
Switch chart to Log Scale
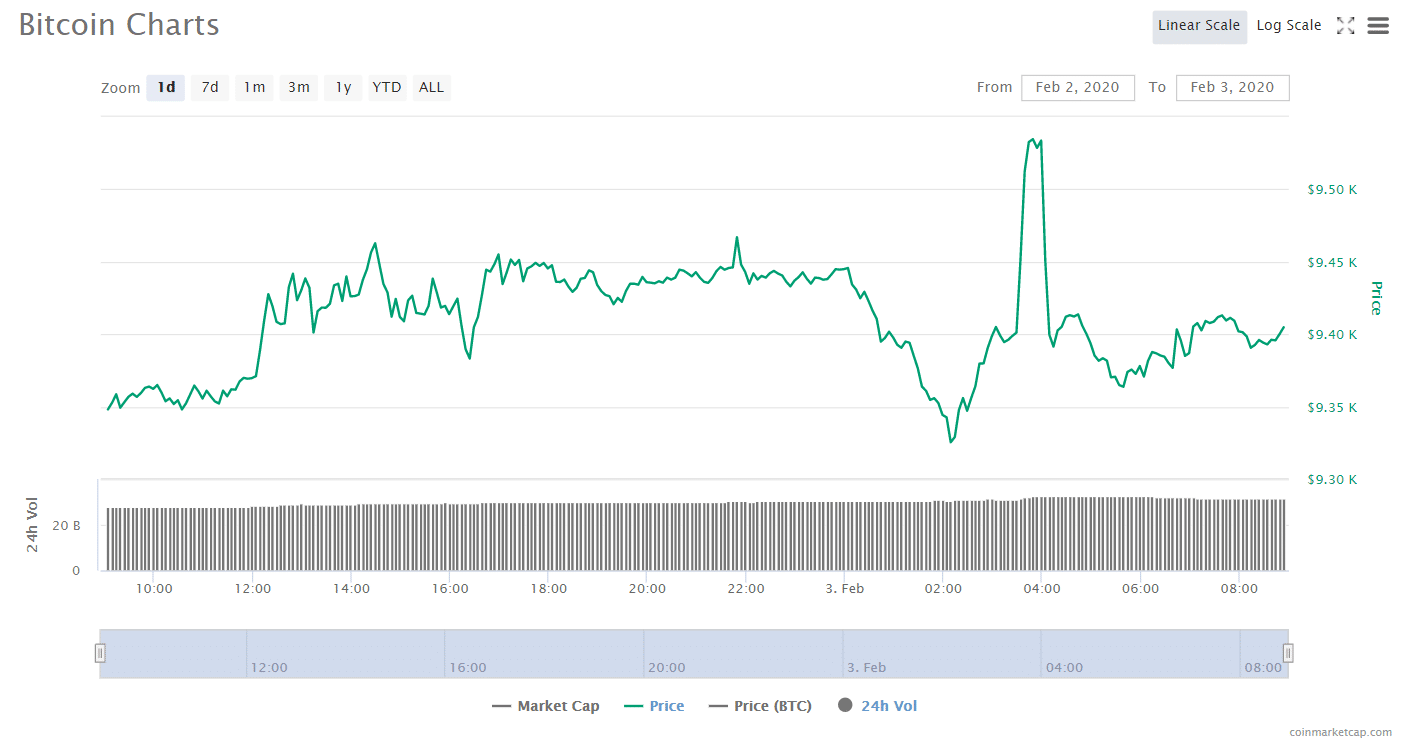[1288, 26]
